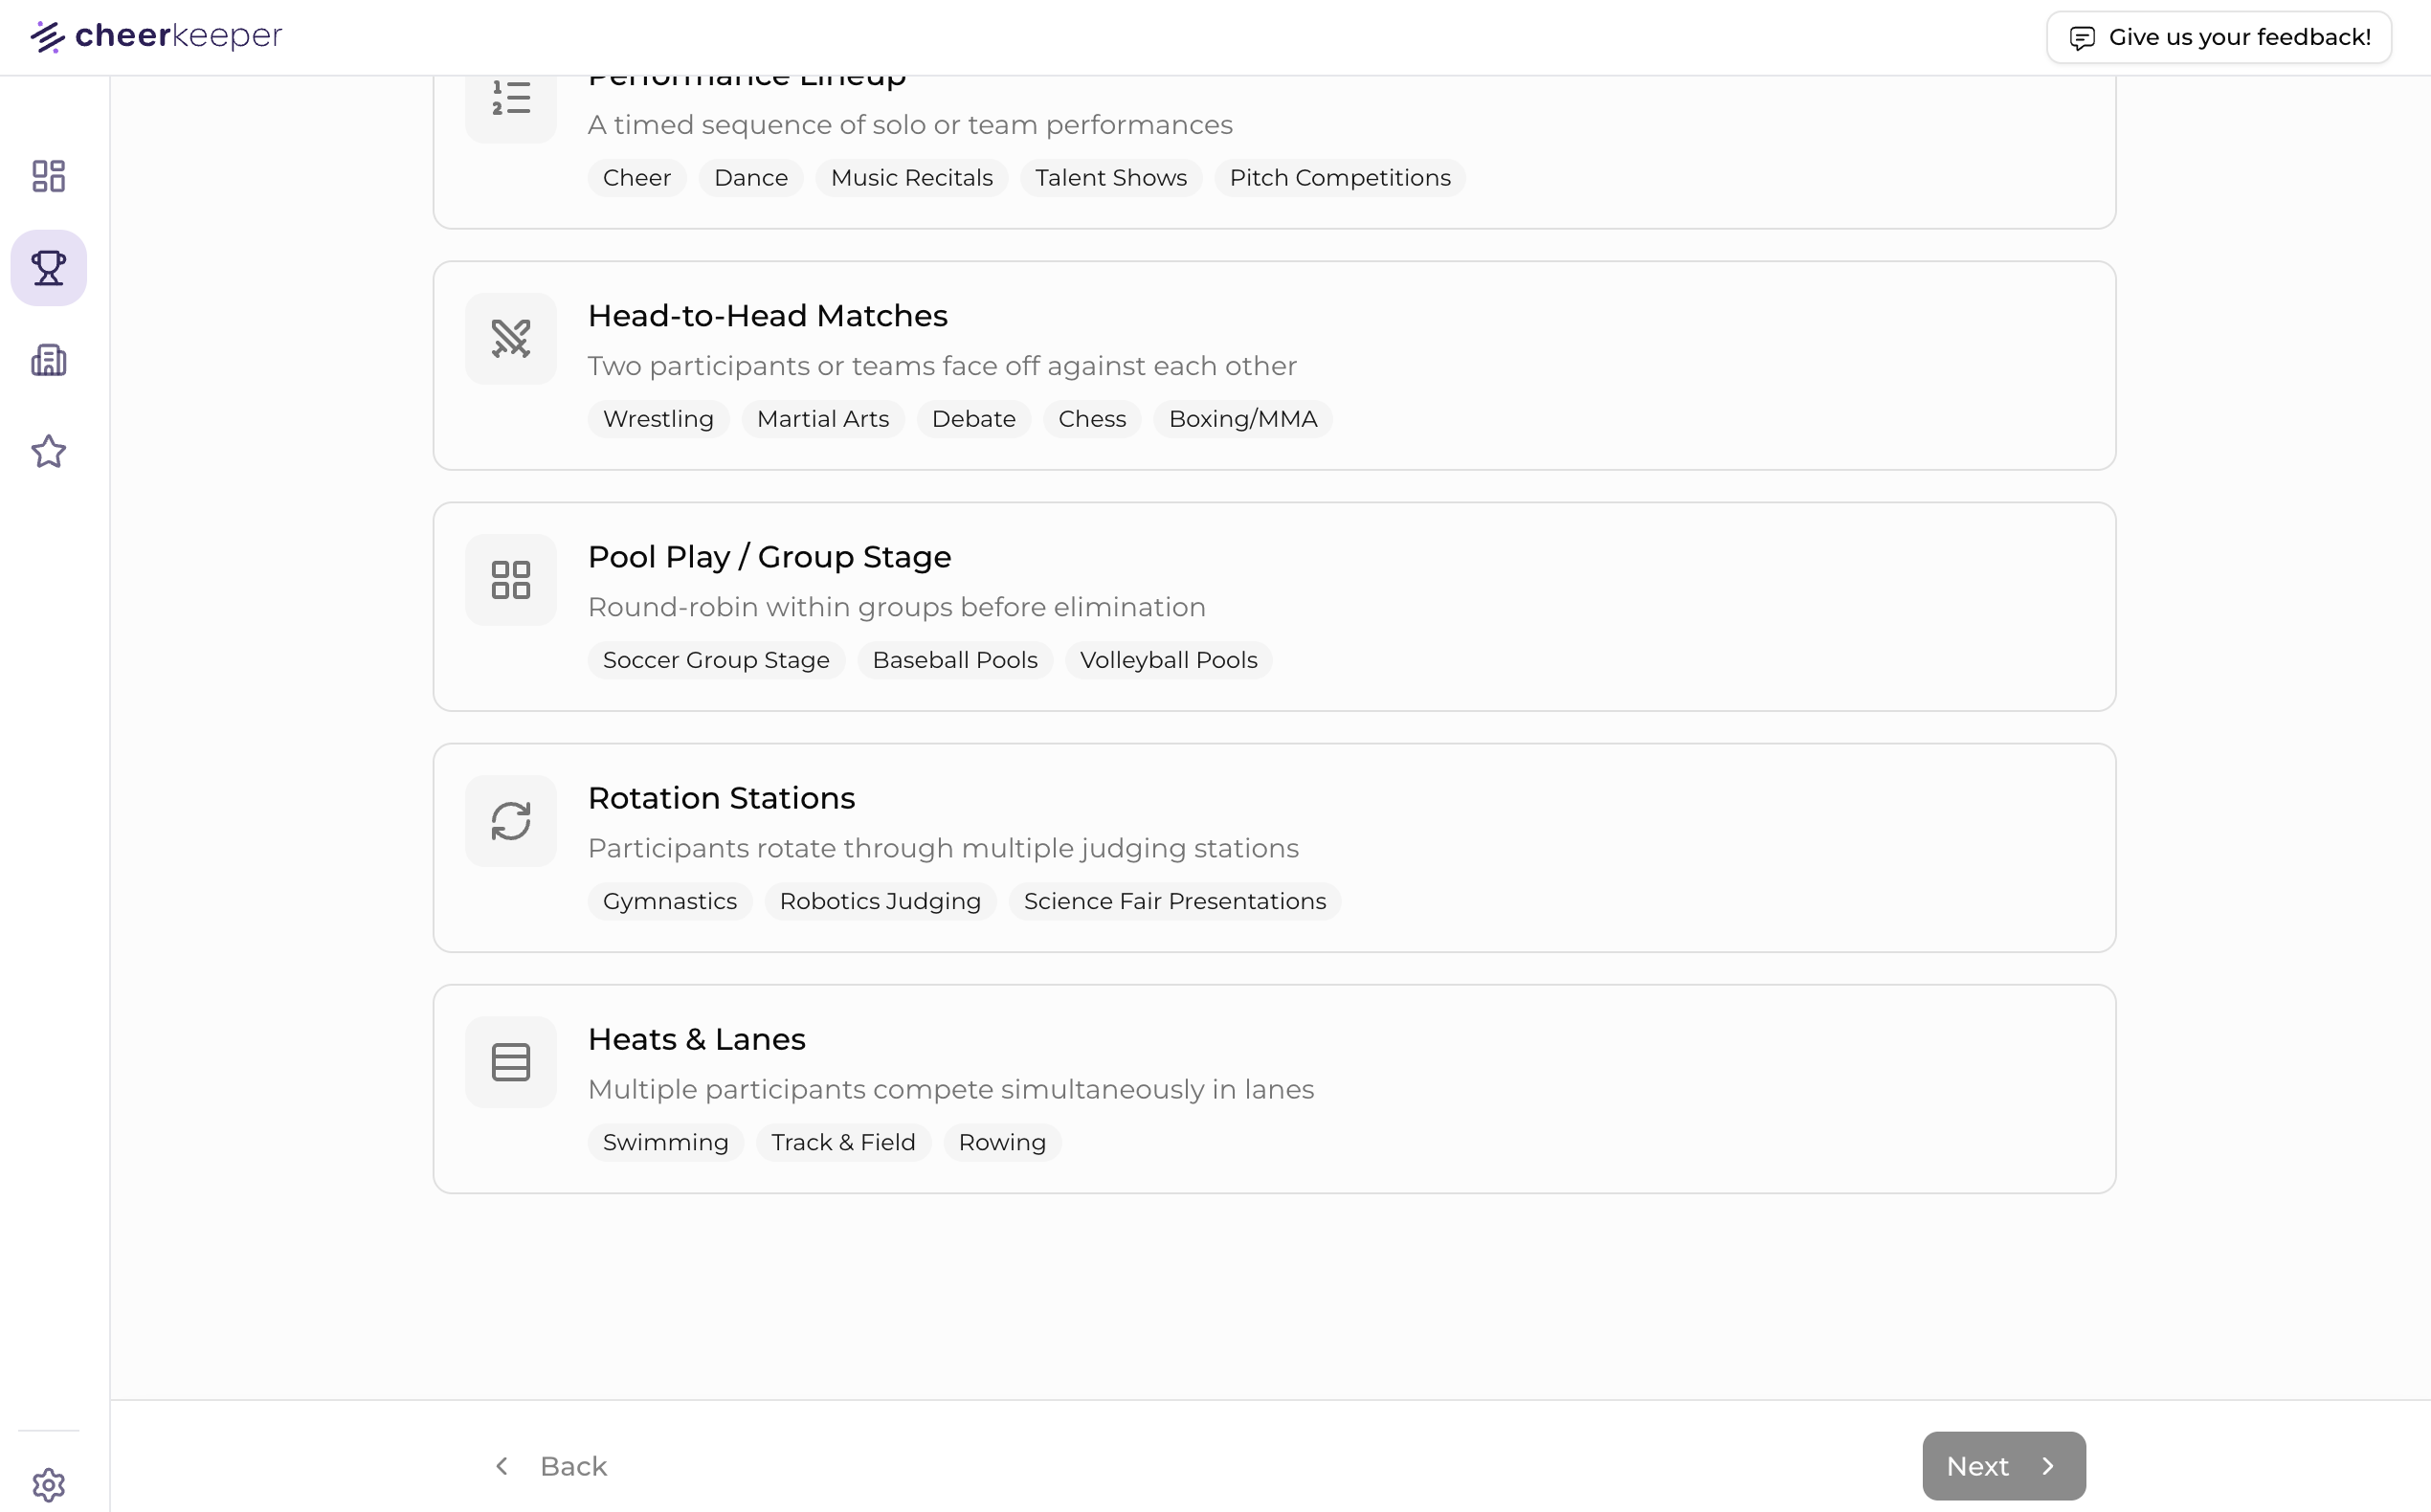The width and height of the screenshot is (2431, 1512).
Task: Click the cheerkeeper logo
Action: (x=157, y=36)
